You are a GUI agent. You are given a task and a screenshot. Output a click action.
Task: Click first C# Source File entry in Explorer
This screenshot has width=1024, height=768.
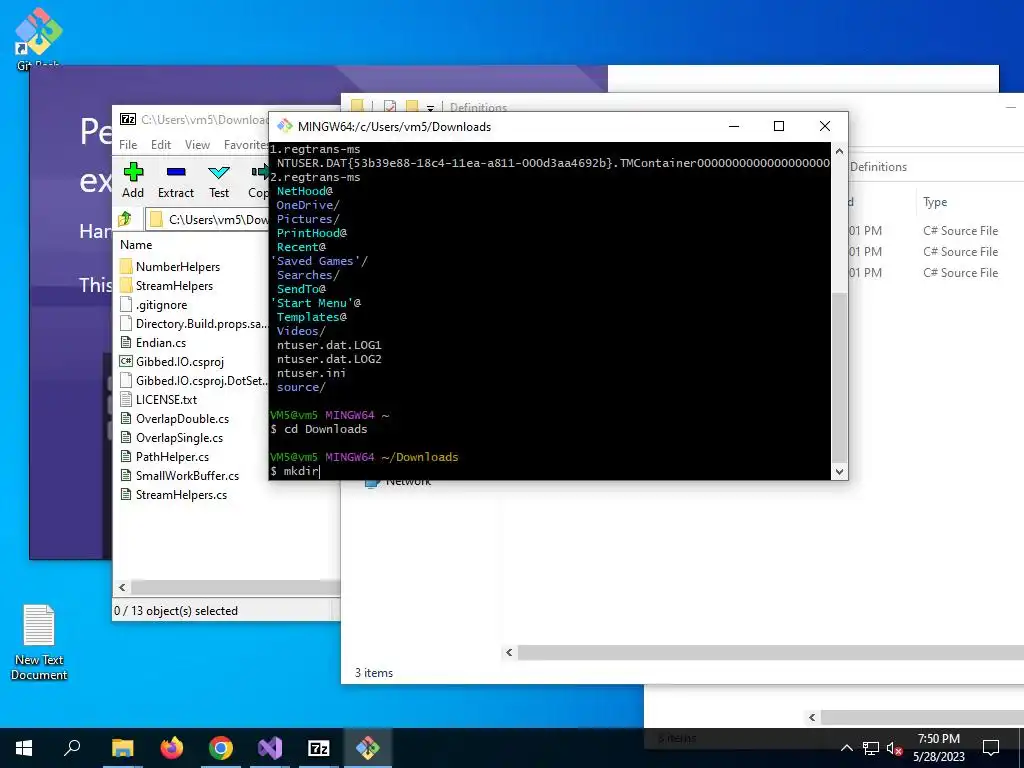tap(960, 231)
